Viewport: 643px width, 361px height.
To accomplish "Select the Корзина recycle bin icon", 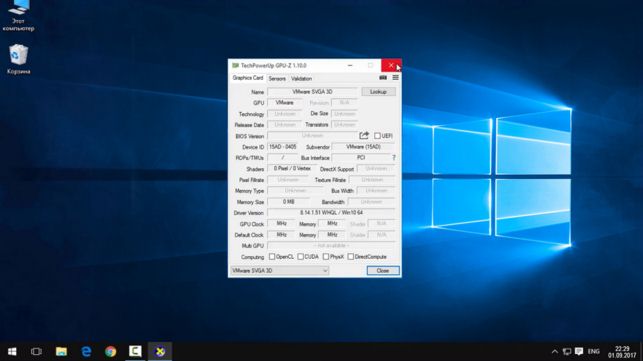I will coord(18,59).
